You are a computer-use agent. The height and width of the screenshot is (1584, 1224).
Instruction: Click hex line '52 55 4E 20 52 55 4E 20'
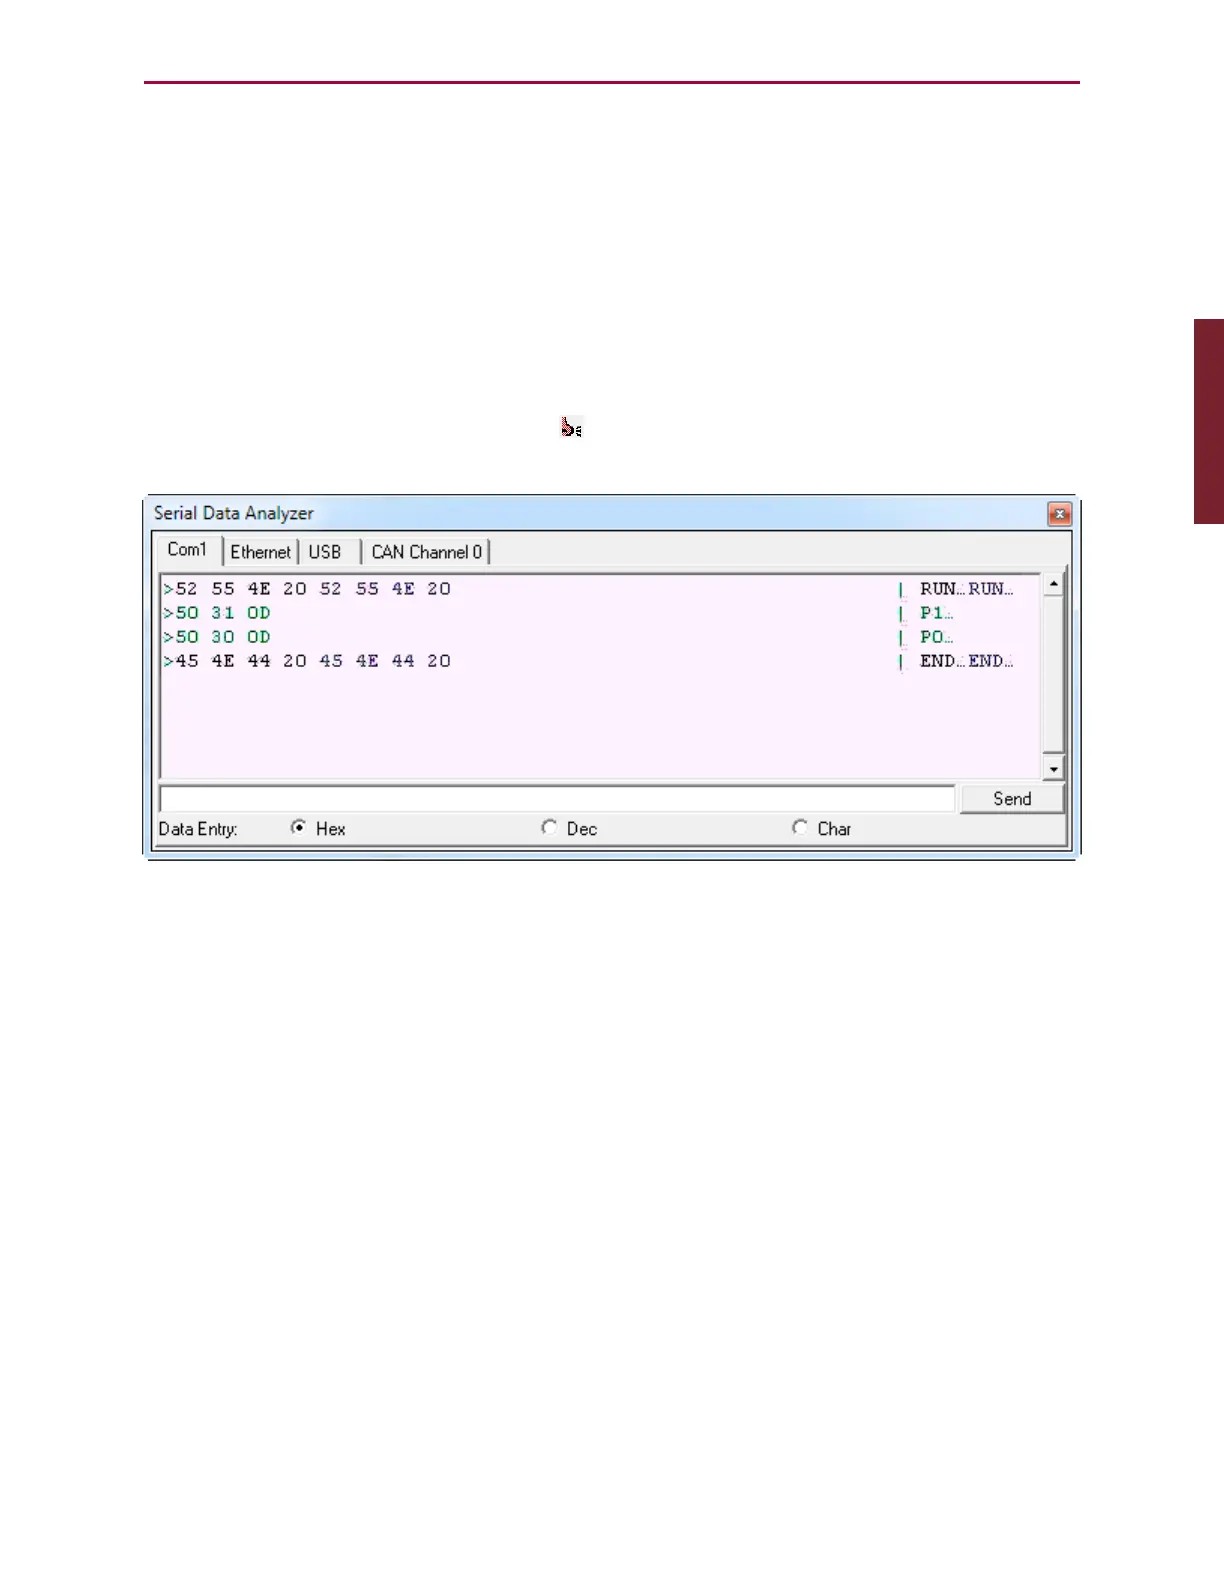click(307, 589)
